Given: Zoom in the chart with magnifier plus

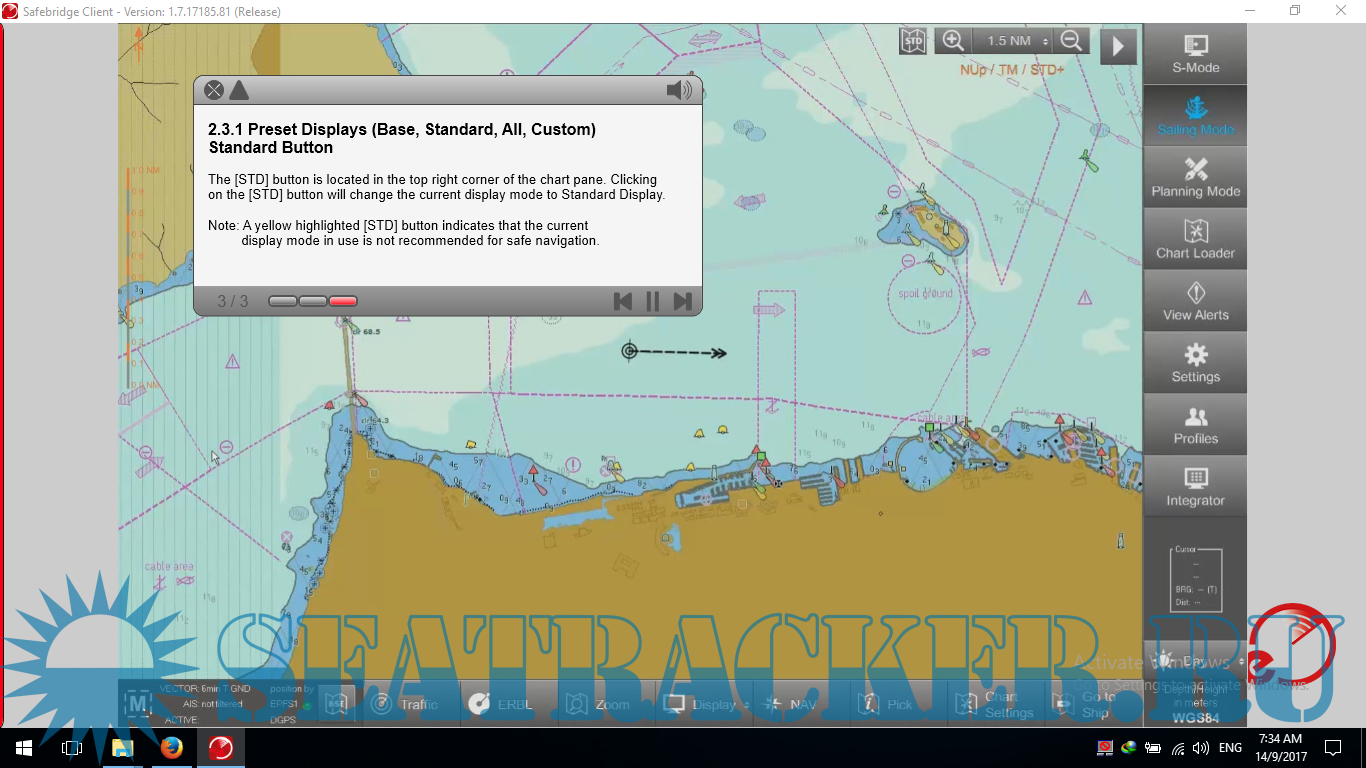Looking at the screenshot, I should pyautogui.click(x=953, y=41).
